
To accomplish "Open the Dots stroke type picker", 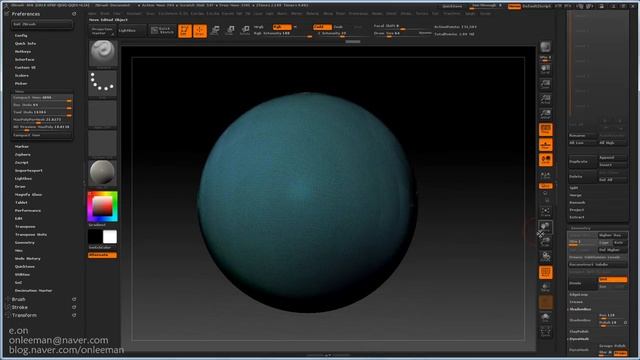I will point(102,83).
